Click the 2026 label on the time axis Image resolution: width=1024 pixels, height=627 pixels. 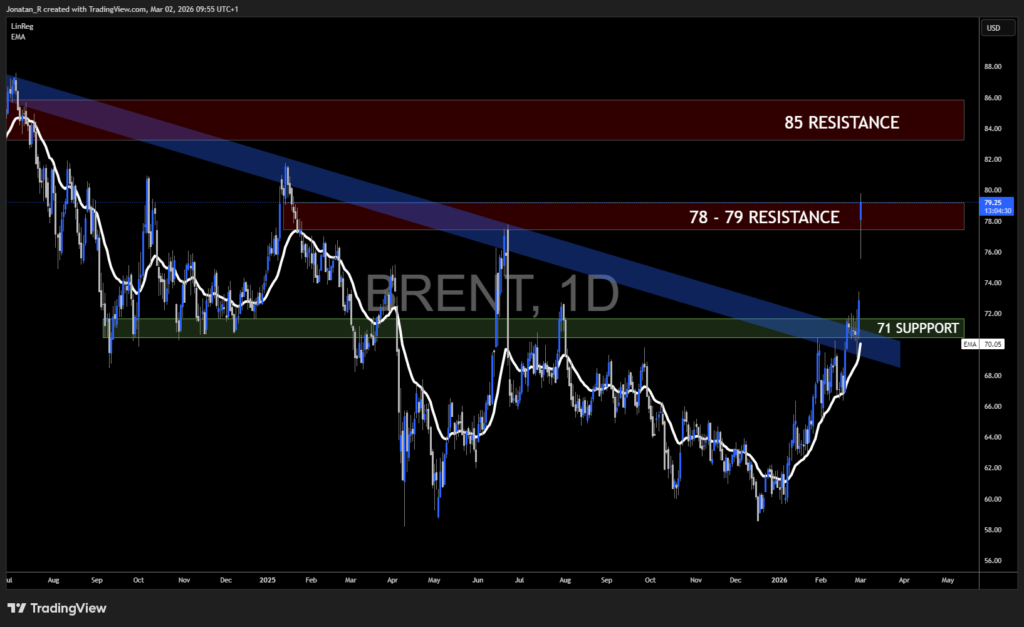779,580
